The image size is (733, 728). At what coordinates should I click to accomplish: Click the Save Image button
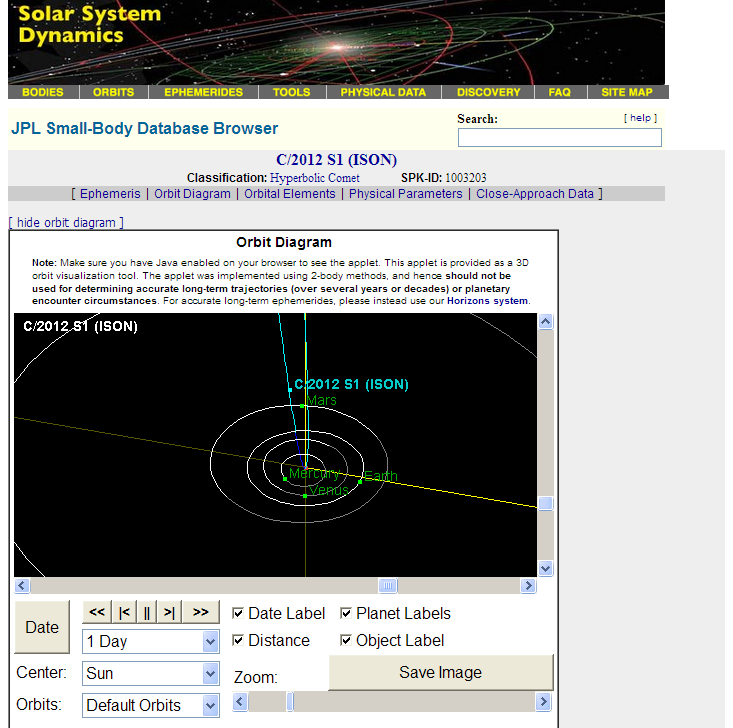(x=440, y=673)
